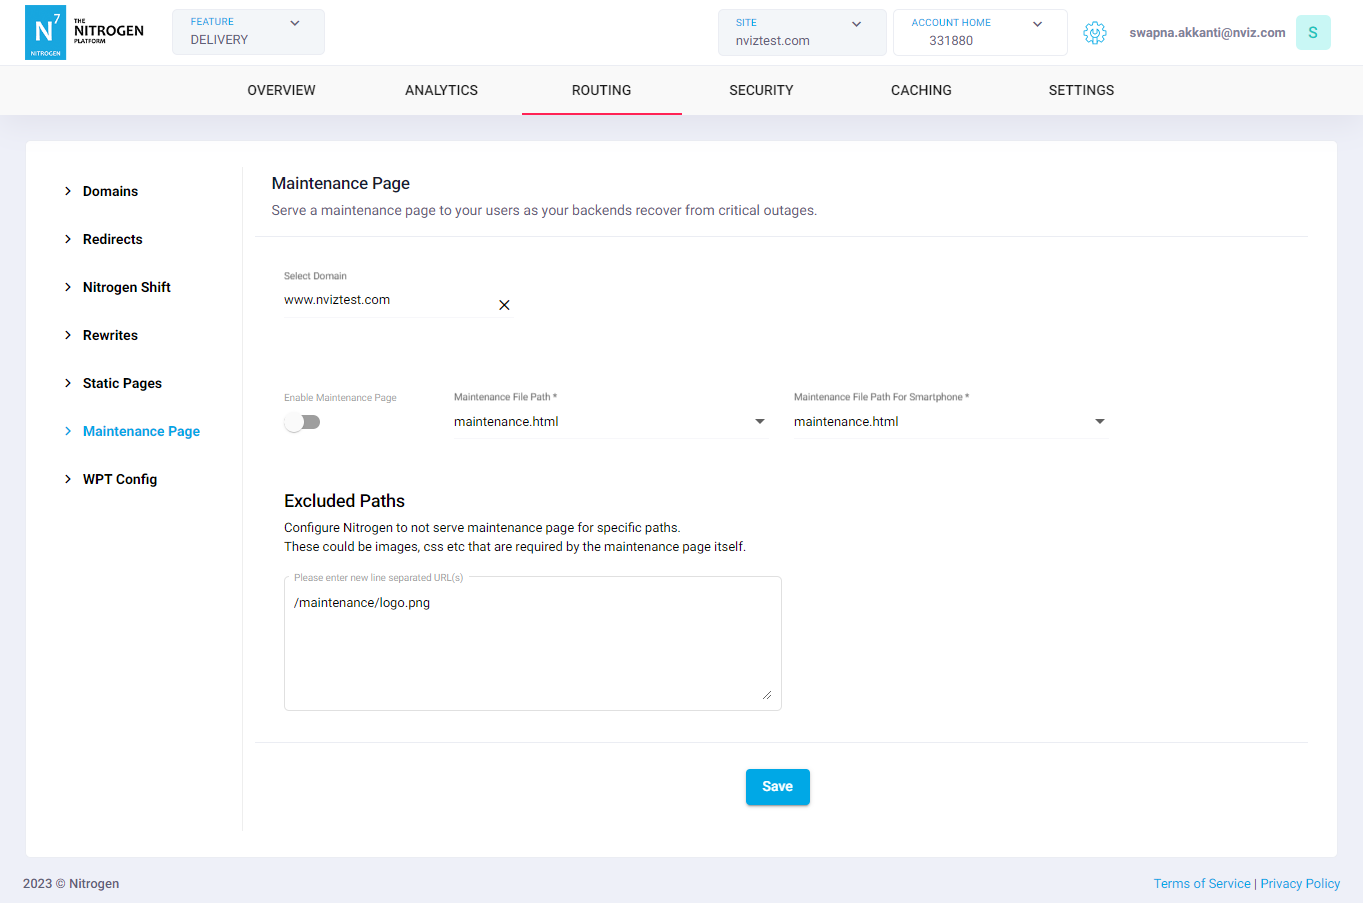This screenshot has height=903, width=1363.
Task: Select Static Pages in the sidebar
Action: point(122,383)
